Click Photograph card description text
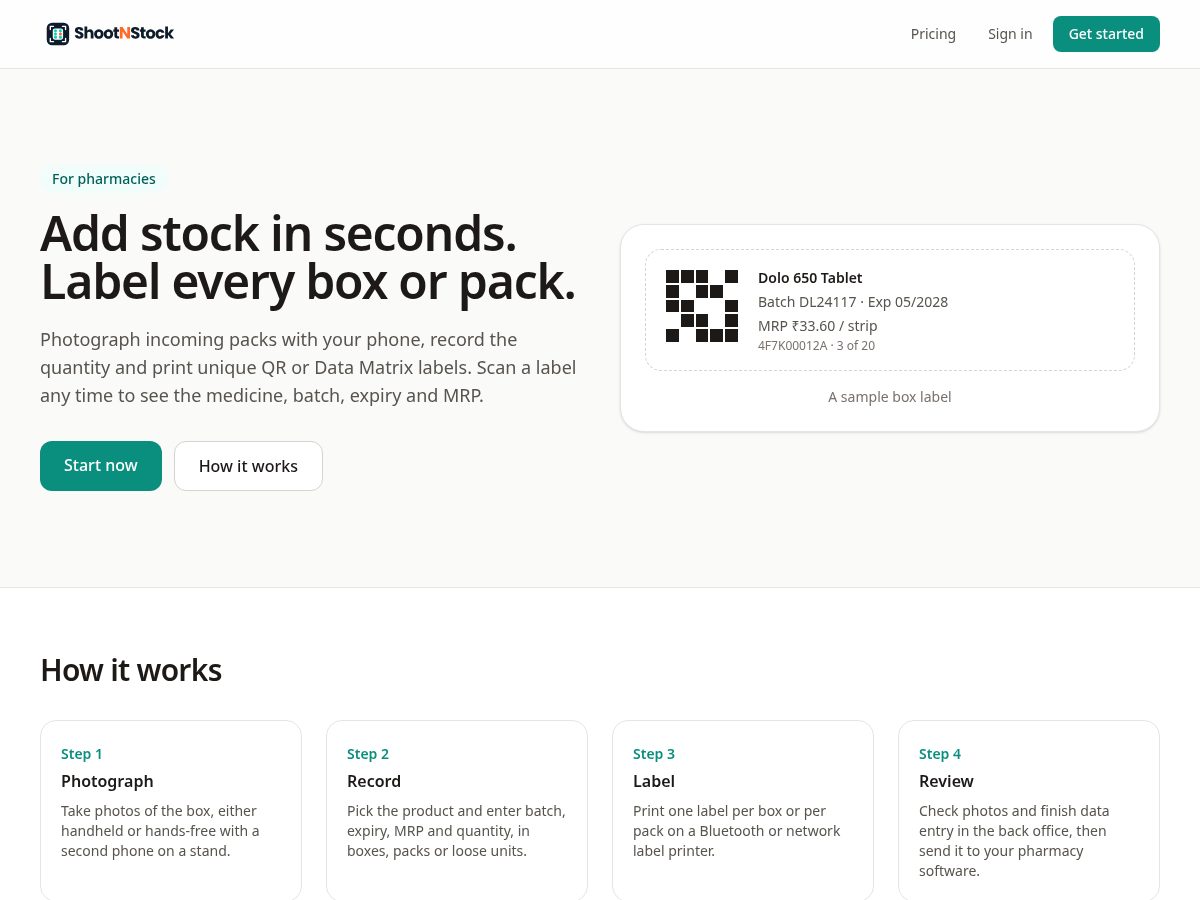 pos(160,831)
